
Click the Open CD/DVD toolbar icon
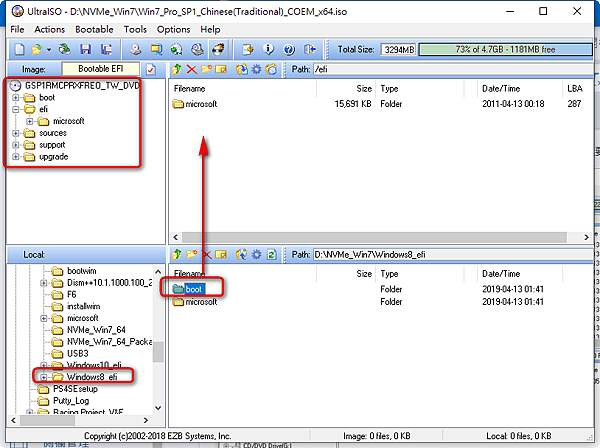[65, 49]
